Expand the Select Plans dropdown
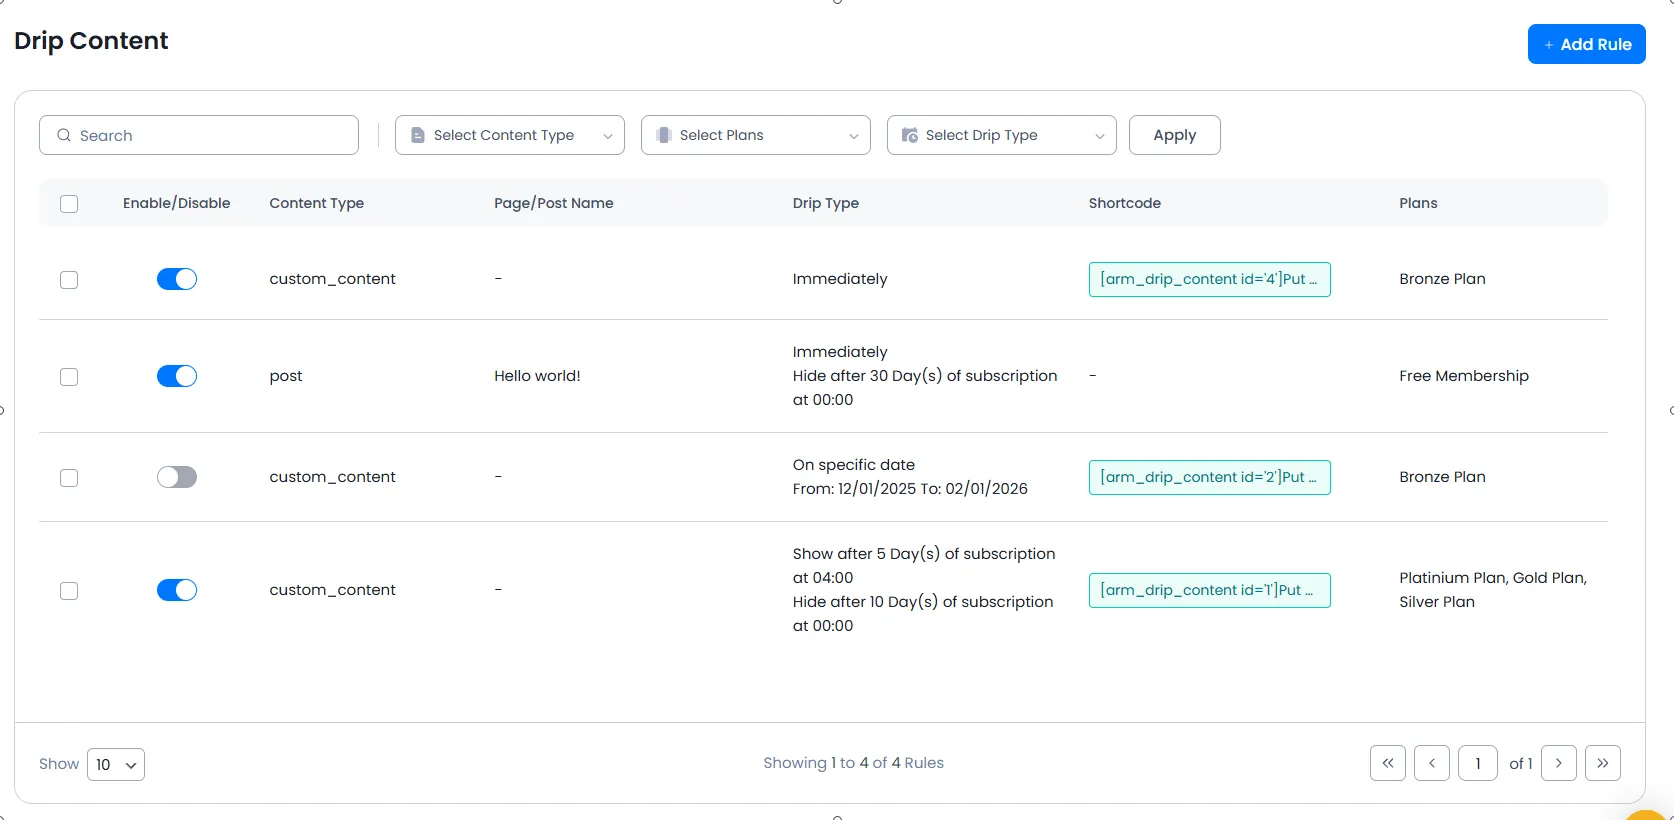 pos(755,135)
